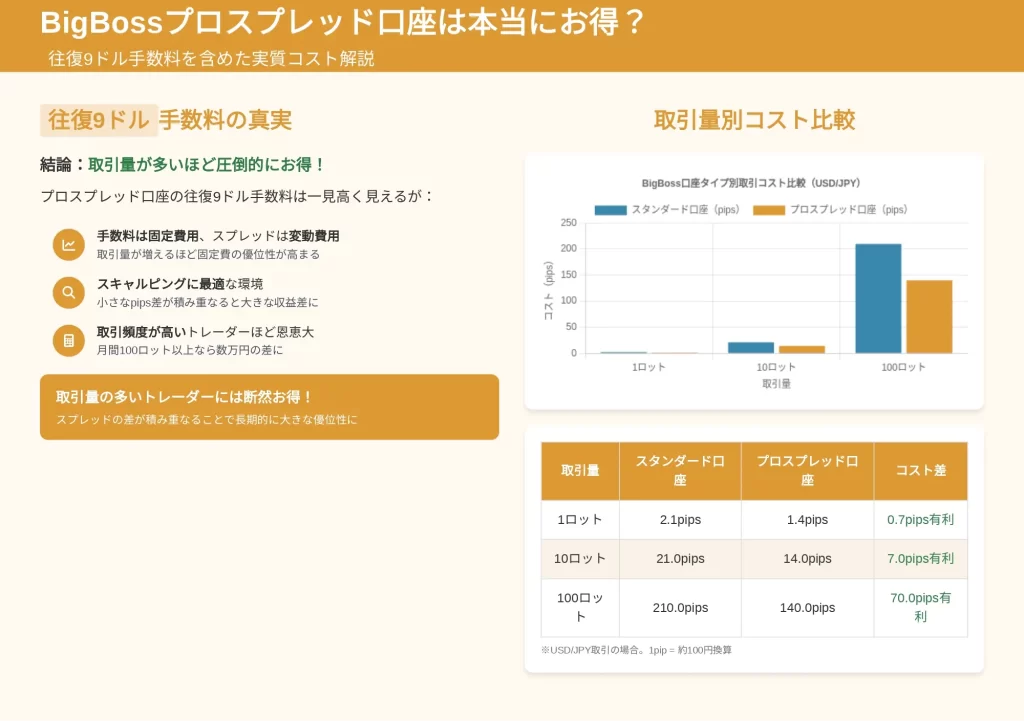Click the calculator icon beside 取引頻度が高いトレーダー
1024x721 pixels.
pos(69,340)
